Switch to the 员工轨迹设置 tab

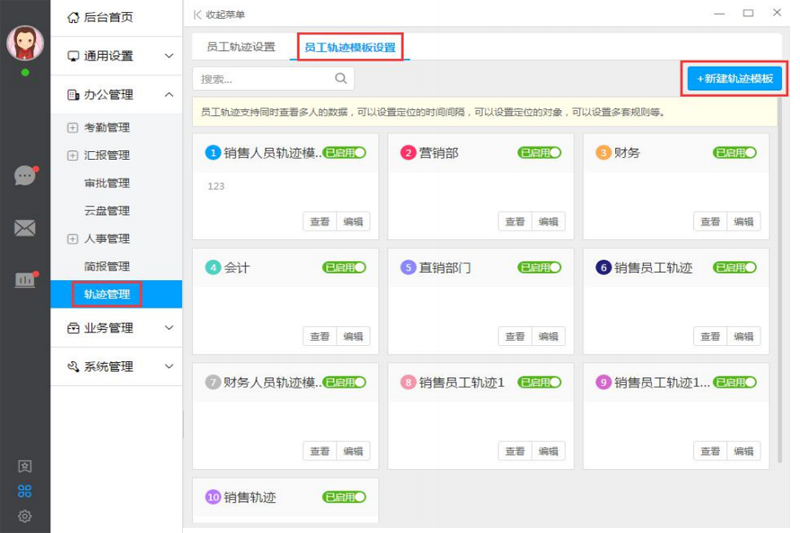click(x=241, y=47)
